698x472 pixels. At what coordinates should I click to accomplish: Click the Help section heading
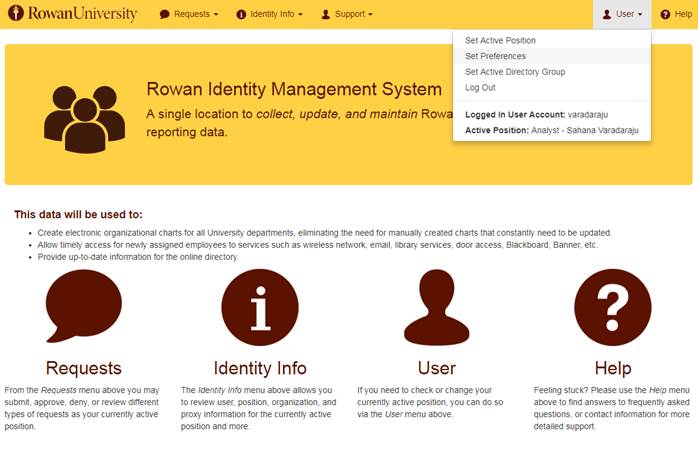[x=613, y=368]
